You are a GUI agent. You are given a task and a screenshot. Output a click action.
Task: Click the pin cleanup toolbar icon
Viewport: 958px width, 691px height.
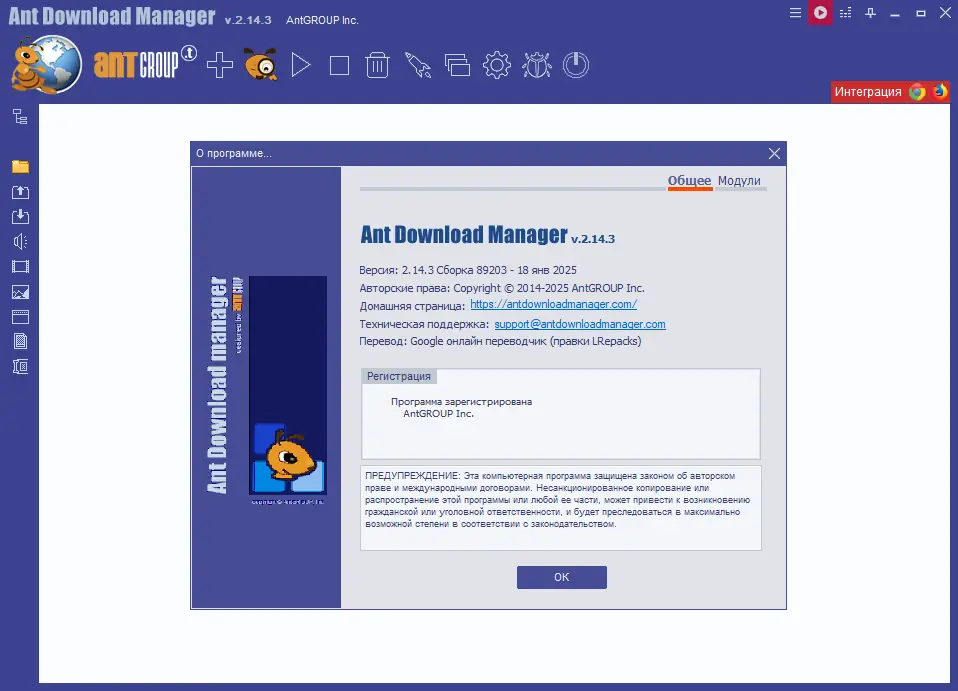point(418,65)
